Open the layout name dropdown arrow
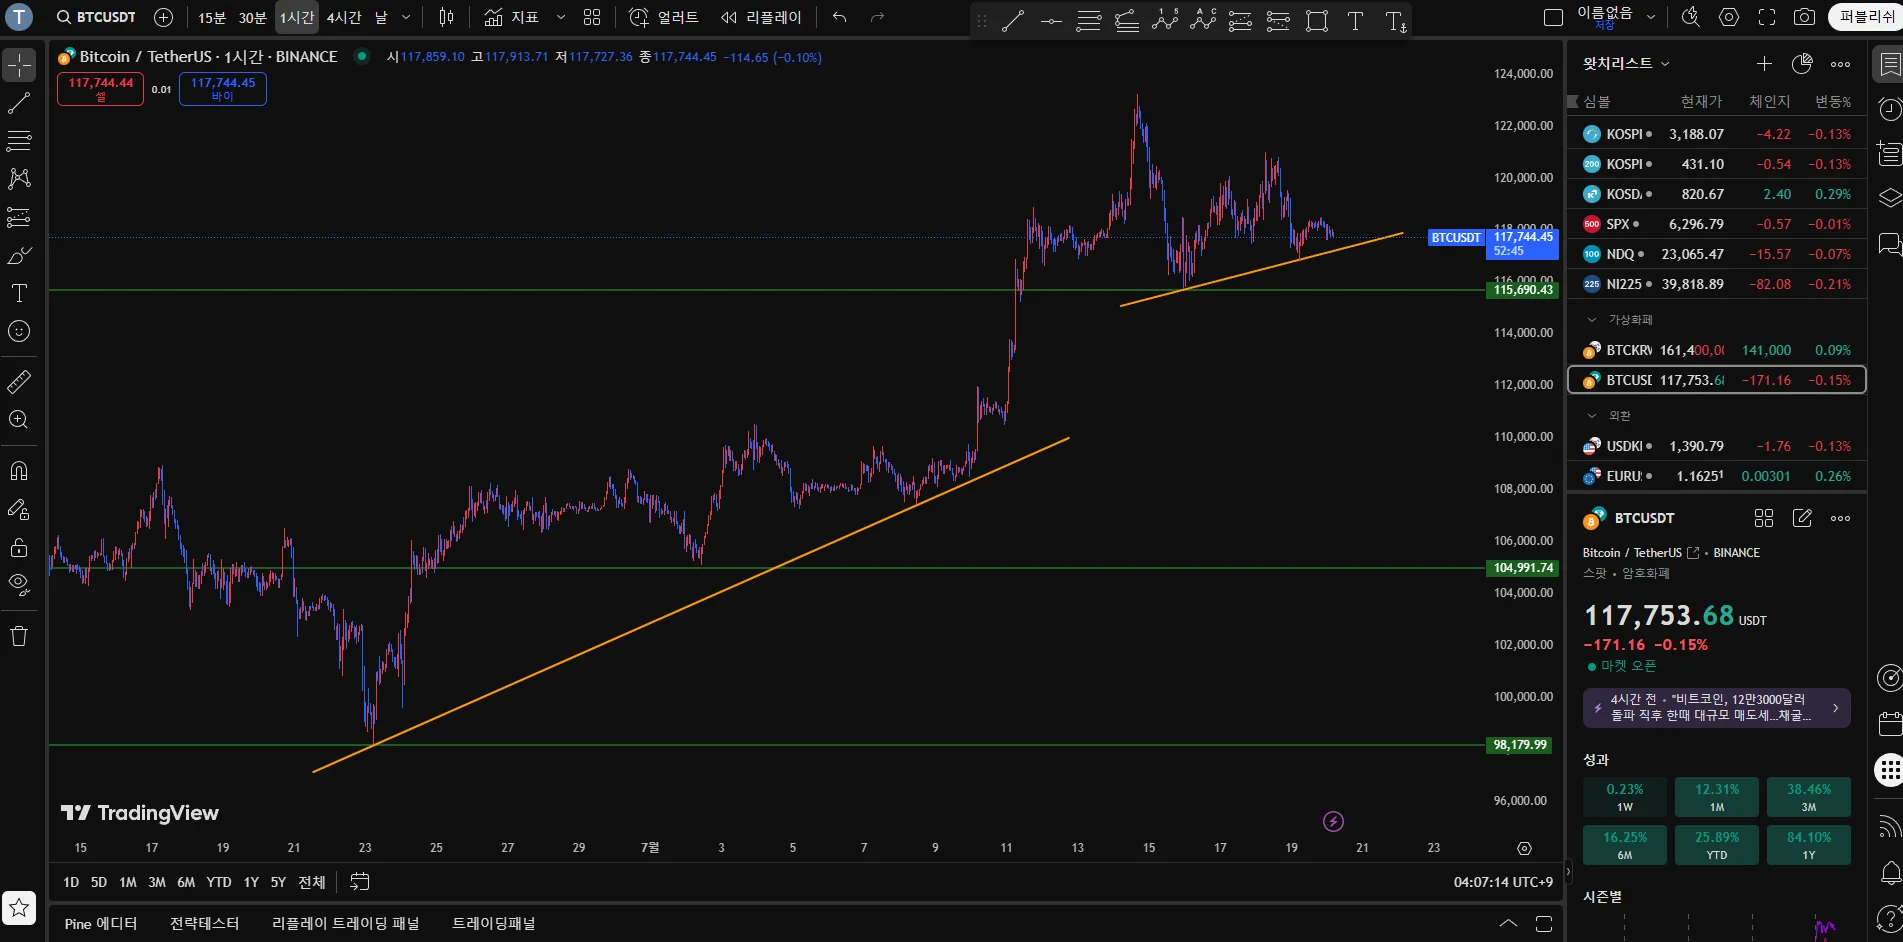 point(1651,17)
